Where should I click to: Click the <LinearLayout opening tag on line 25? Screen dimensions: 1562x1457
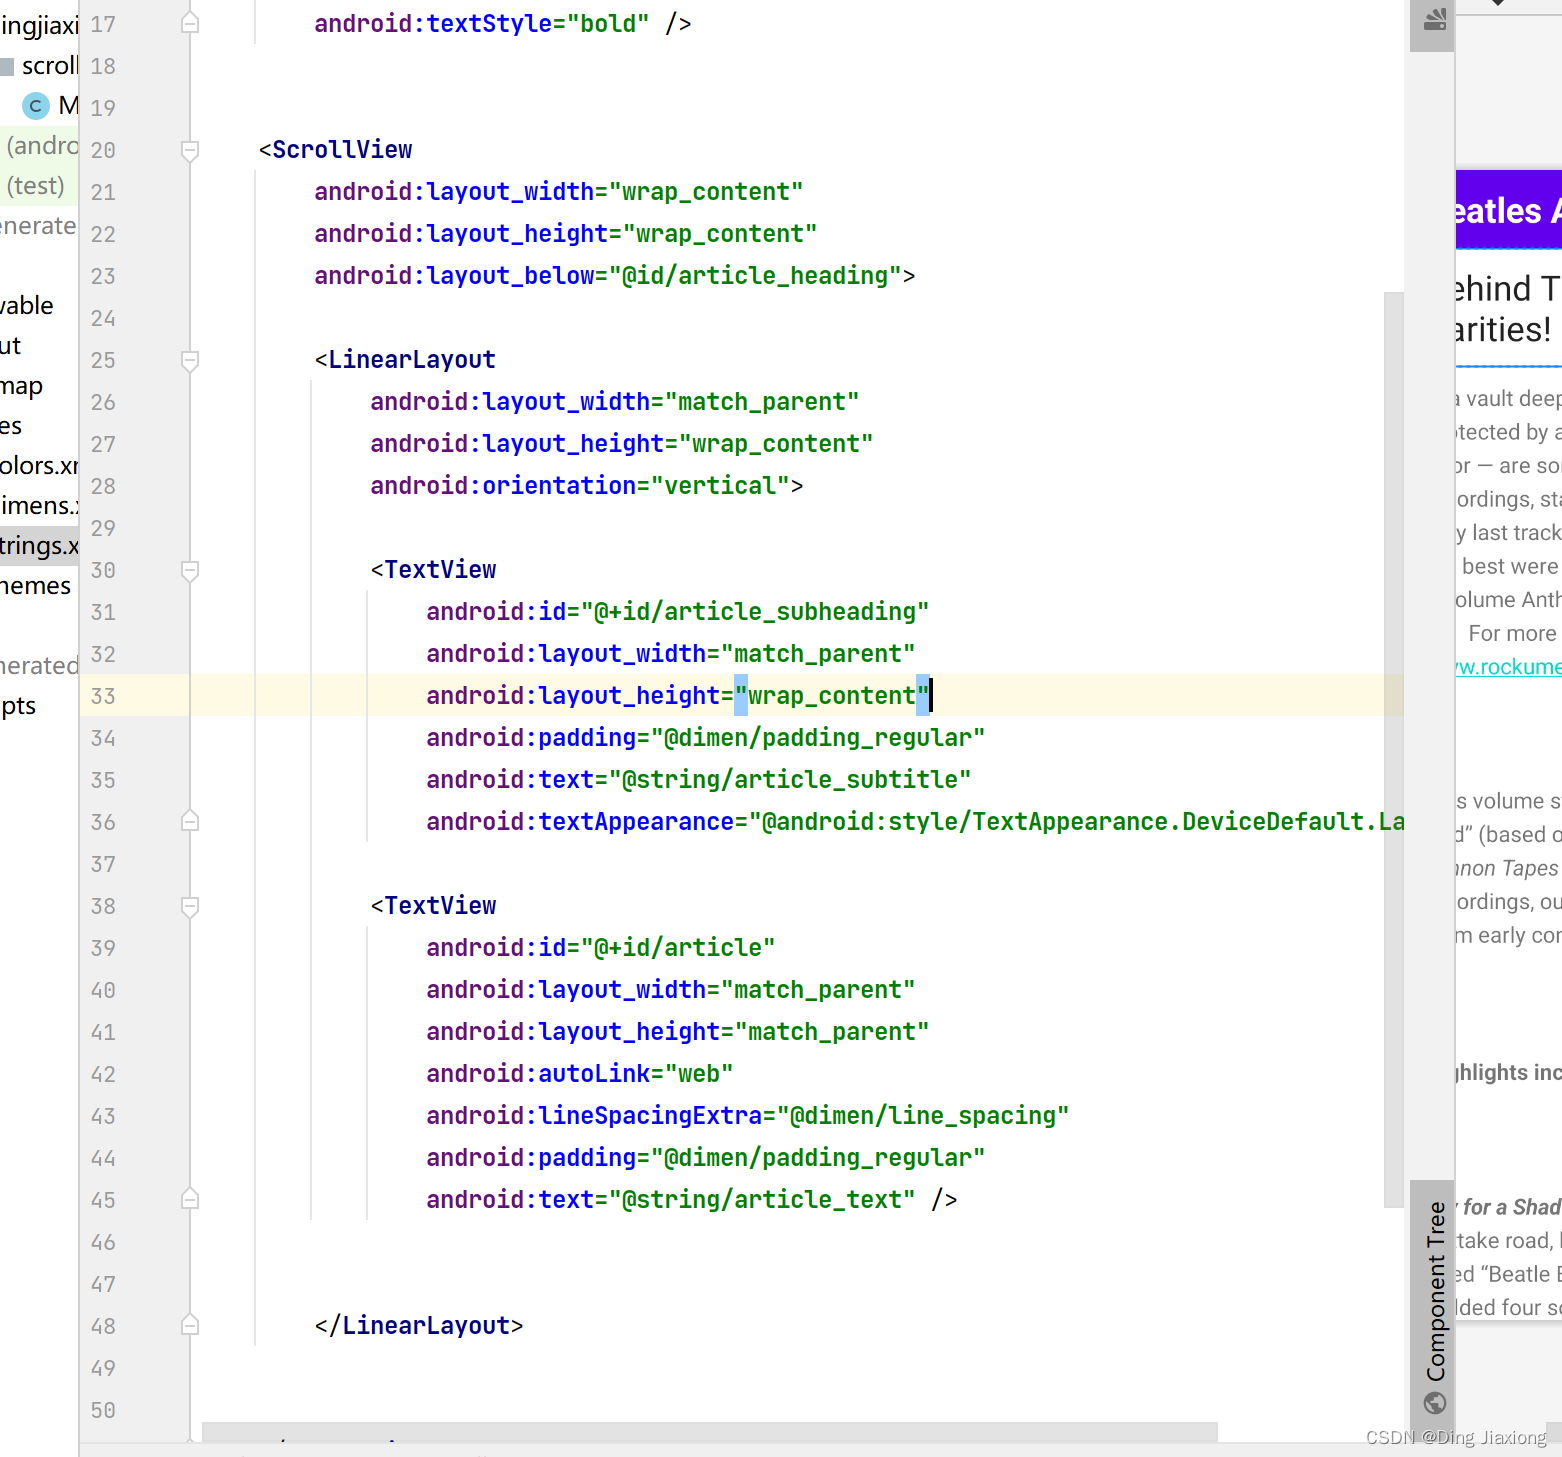point(405,360)
